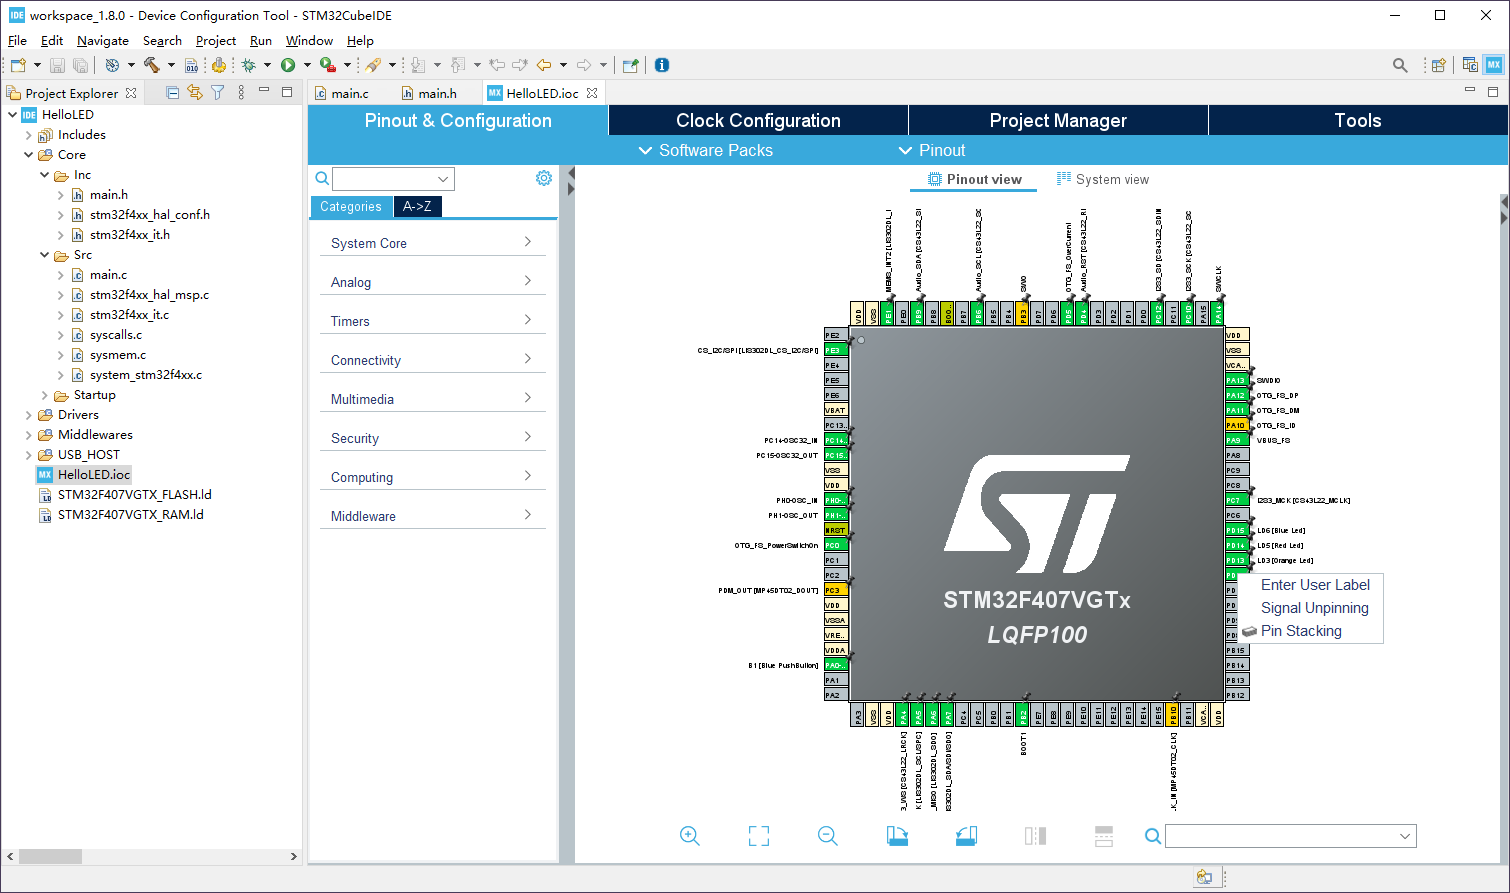The width and height of the screenshot is (1510, 893).
Task: Select the green PD13 Orange Led pin
Action: pos(1237,560)
